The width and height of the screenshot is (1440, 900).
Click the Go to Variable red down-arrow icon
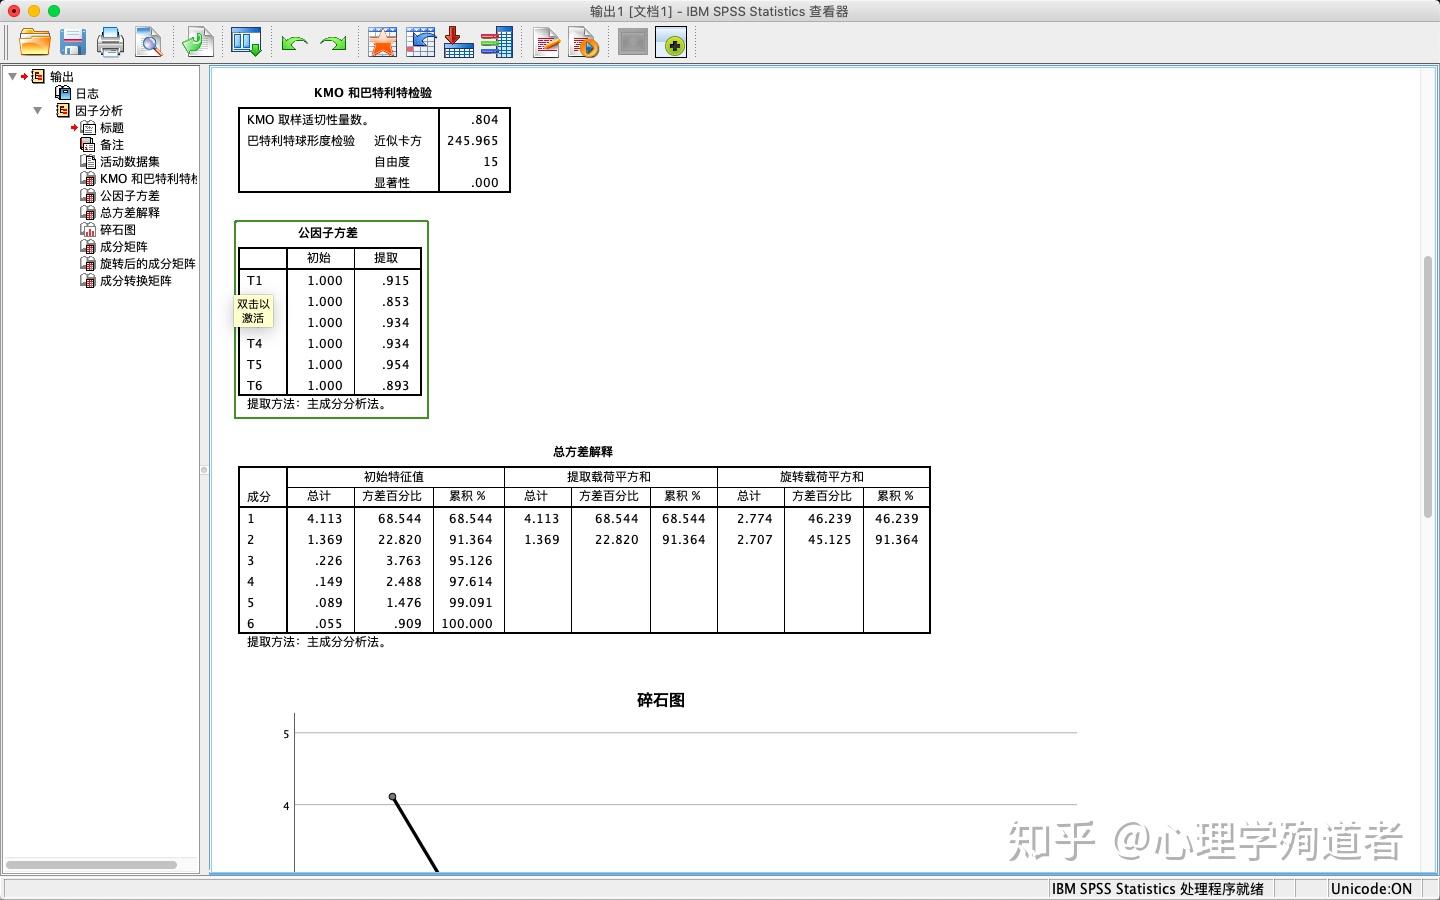458,42
